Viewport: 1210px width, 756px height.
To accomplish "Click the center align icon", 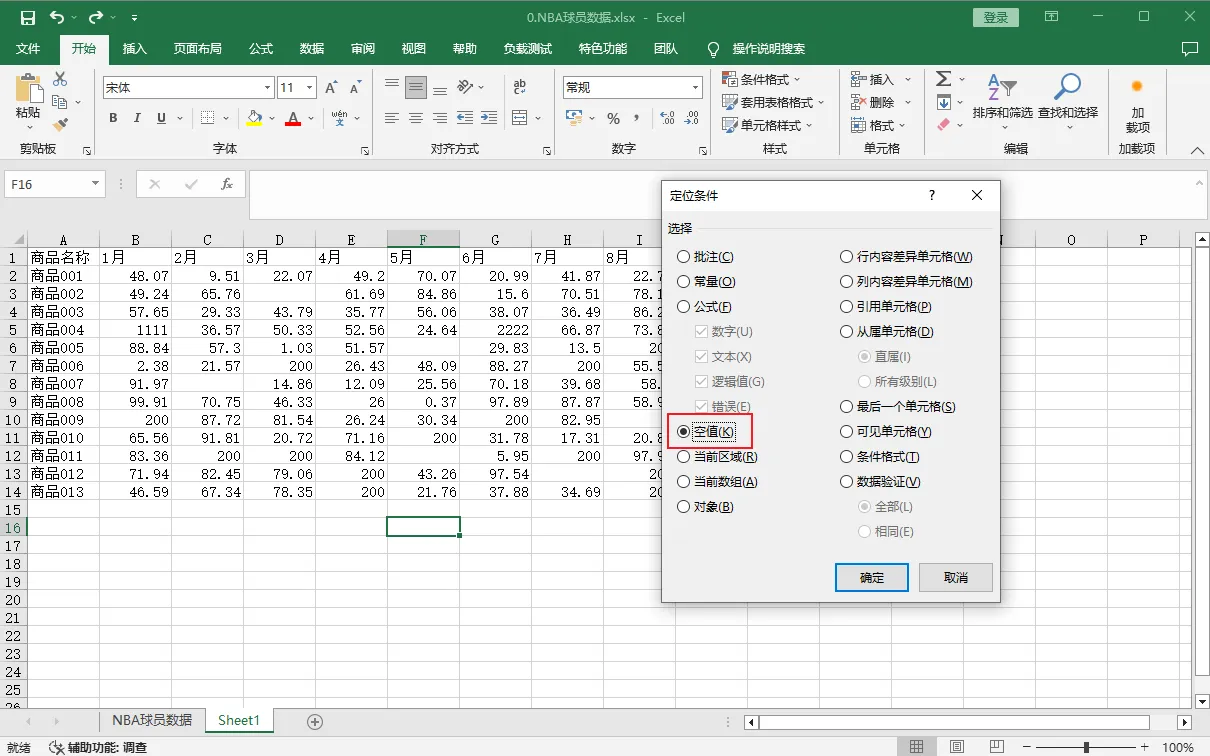I will click(x=416, y=118).
